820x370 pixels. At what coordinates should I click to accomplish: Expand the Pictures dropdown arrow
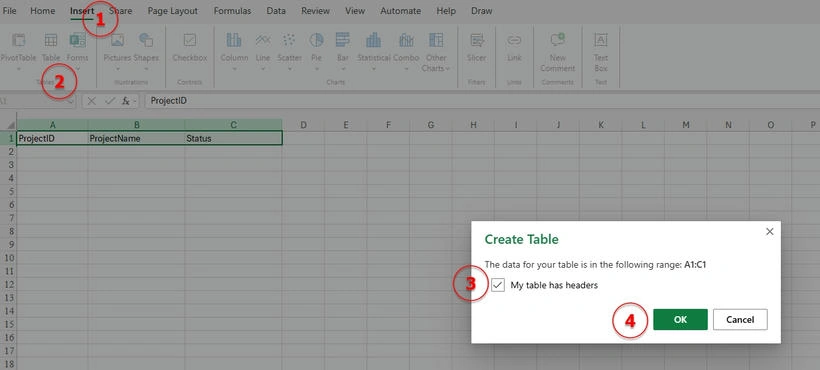coord(117,68)
